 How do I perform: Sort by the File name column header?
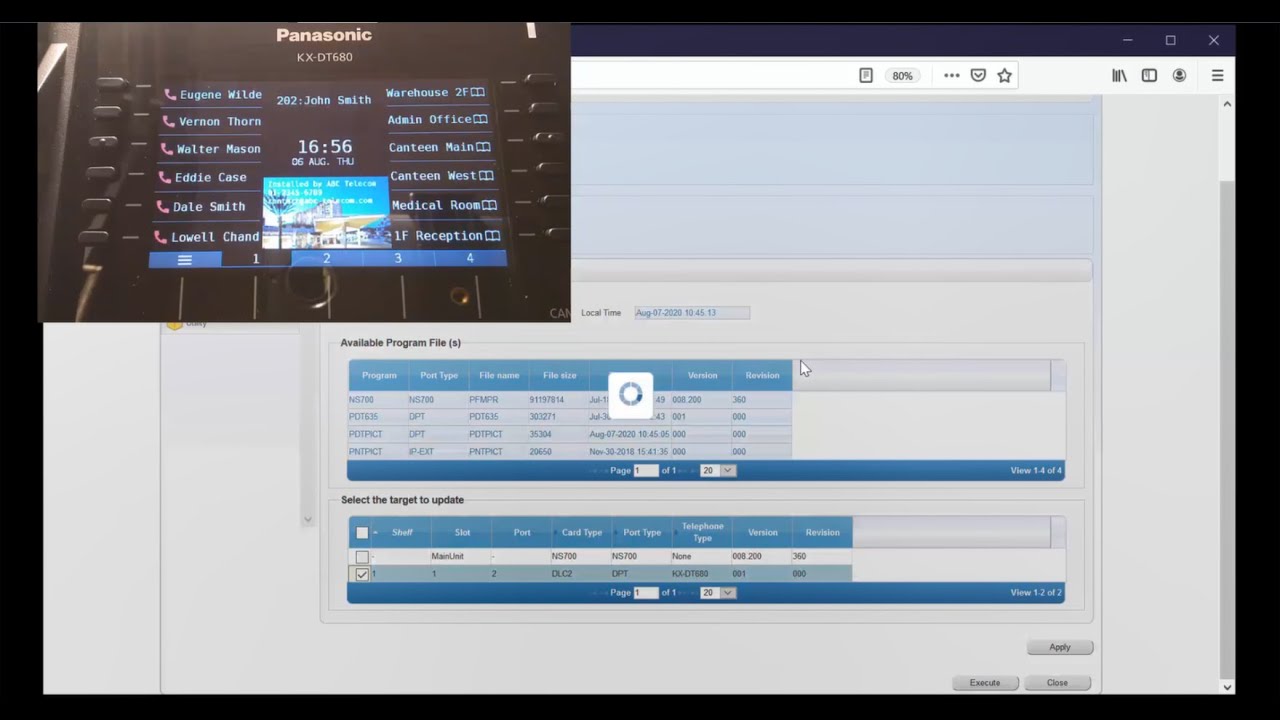499,375
